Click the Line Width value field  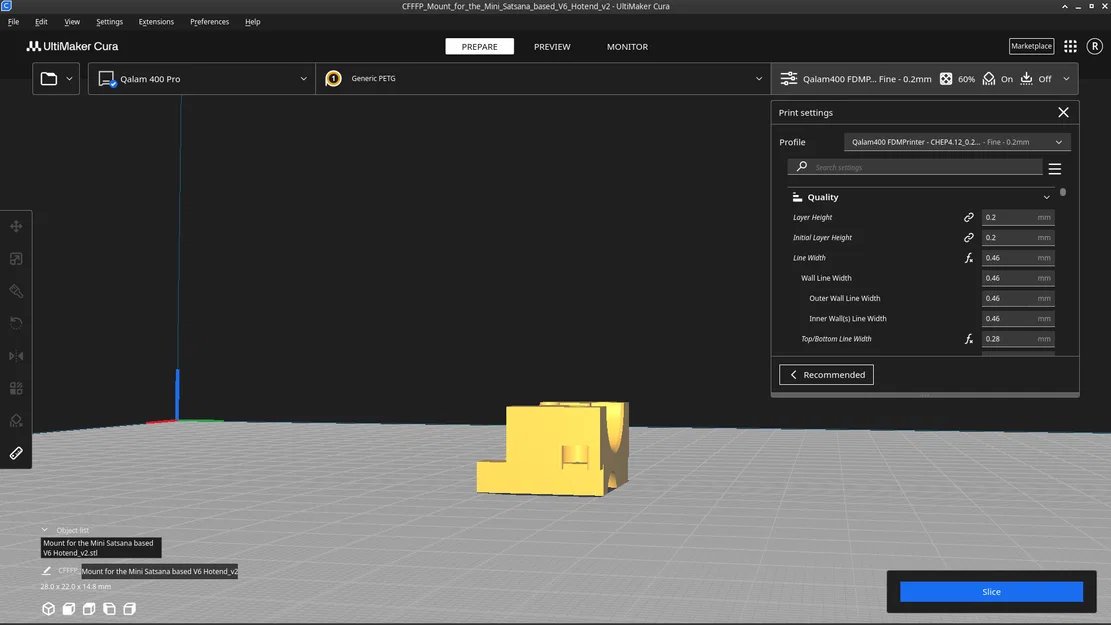pos(1017,258)
